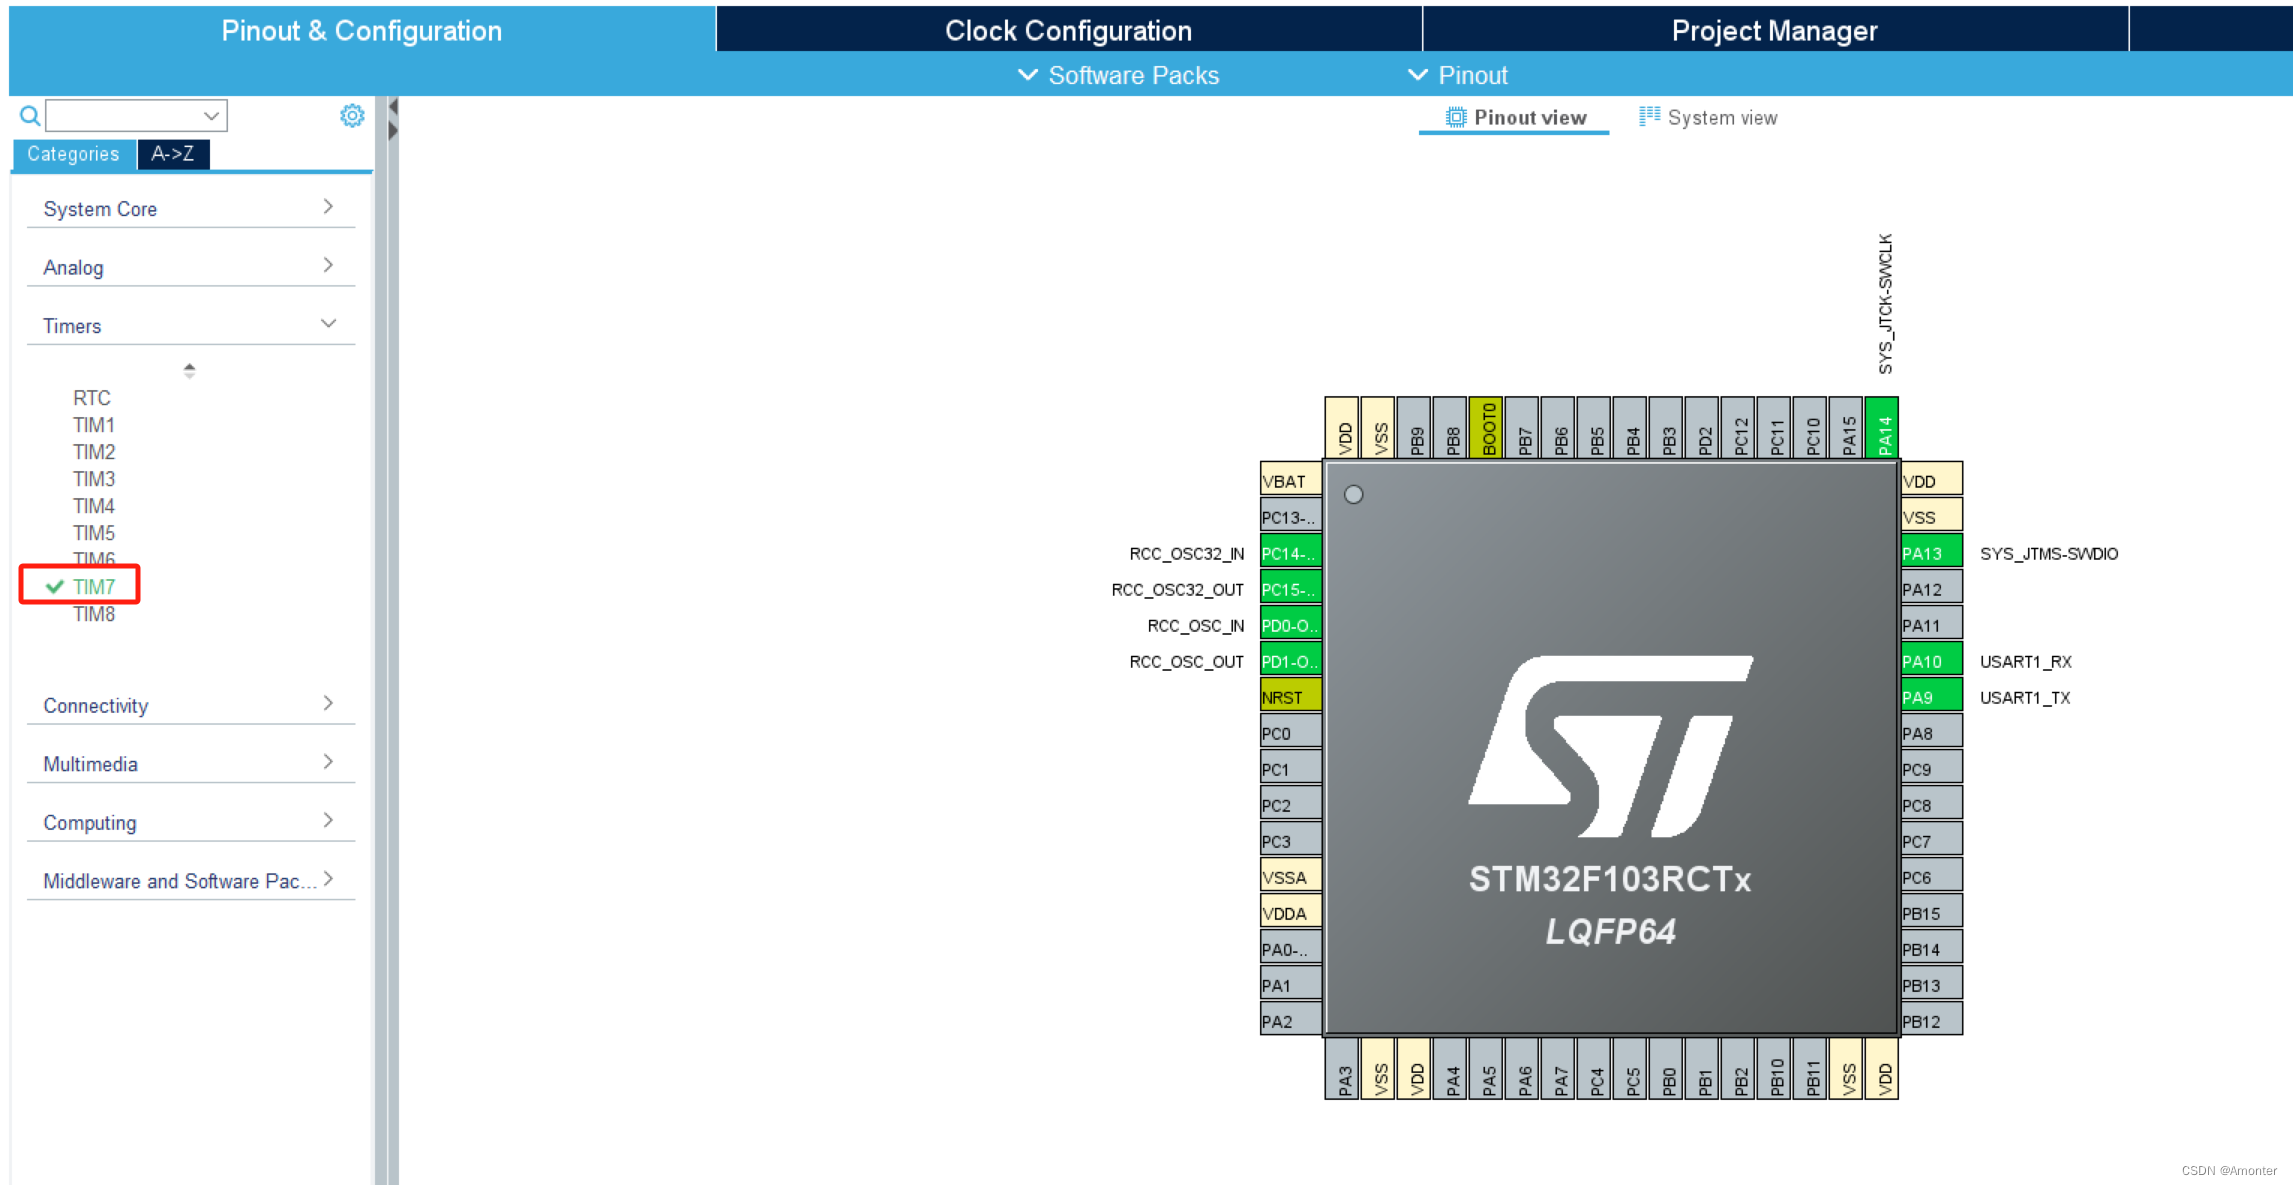
Task: Select TIM2 in the Timers list
Action: (x=94, y=452)
